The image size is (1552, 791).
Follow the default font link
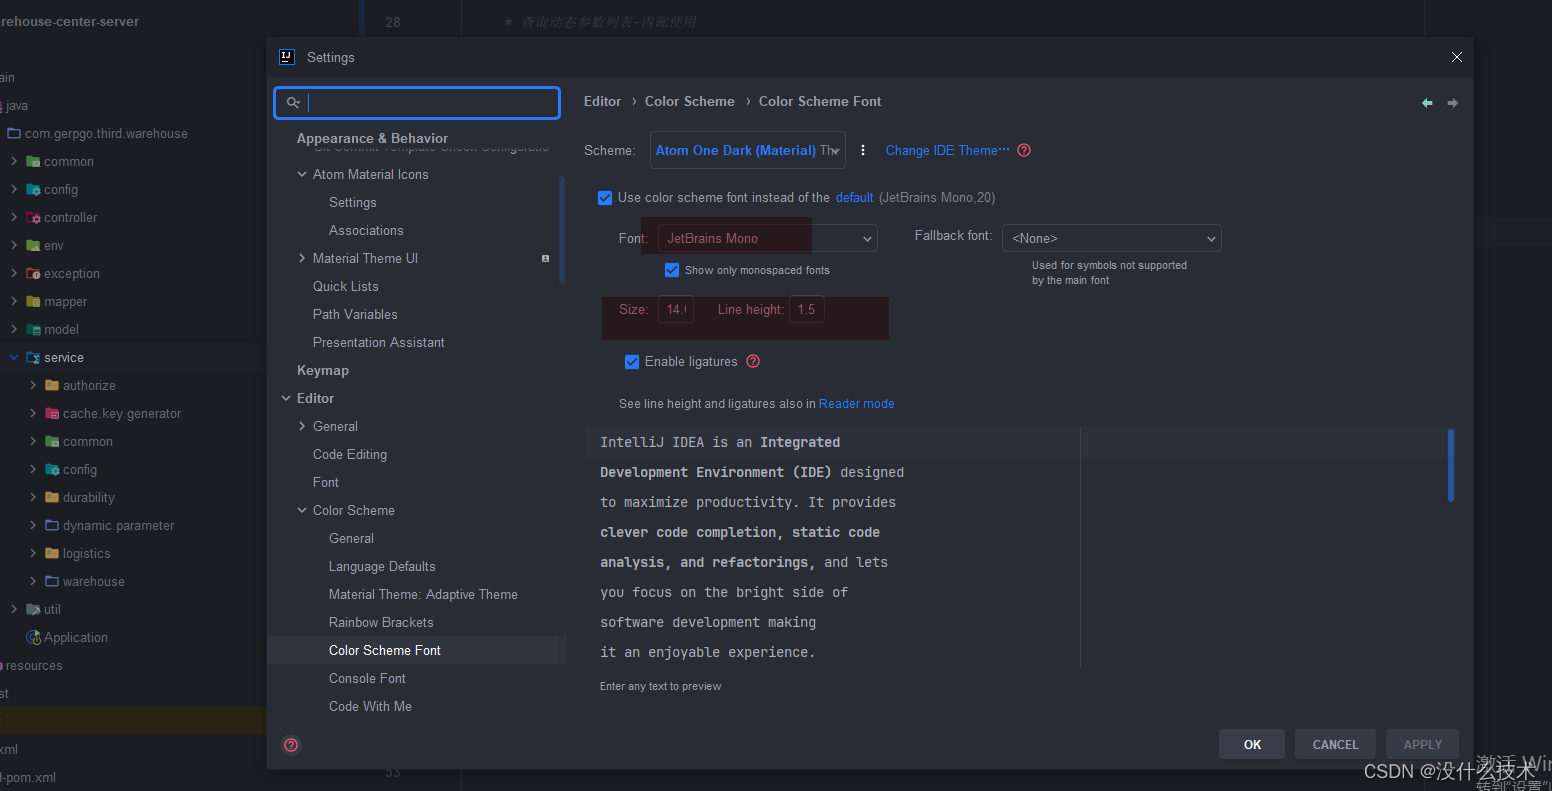(854, 198)
